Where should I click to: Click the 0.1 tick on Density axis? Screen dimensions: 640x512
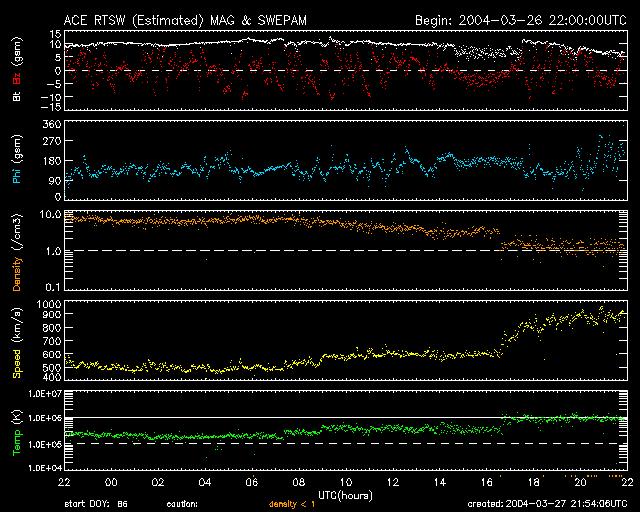(x=52, y=287)
